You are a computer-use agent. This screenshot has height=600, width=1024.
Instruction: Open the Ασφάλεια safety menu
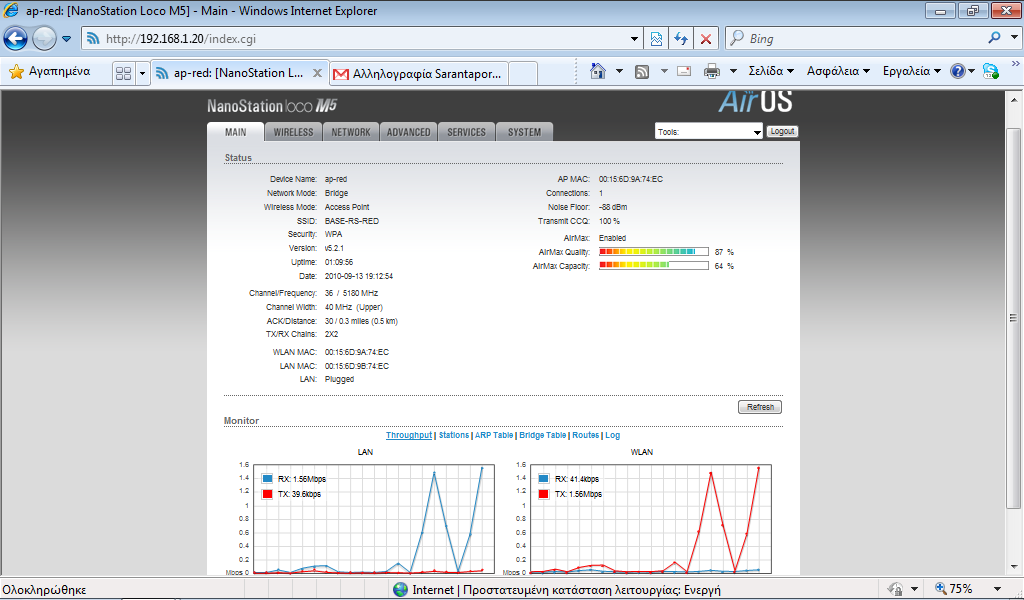click(838, 71)
